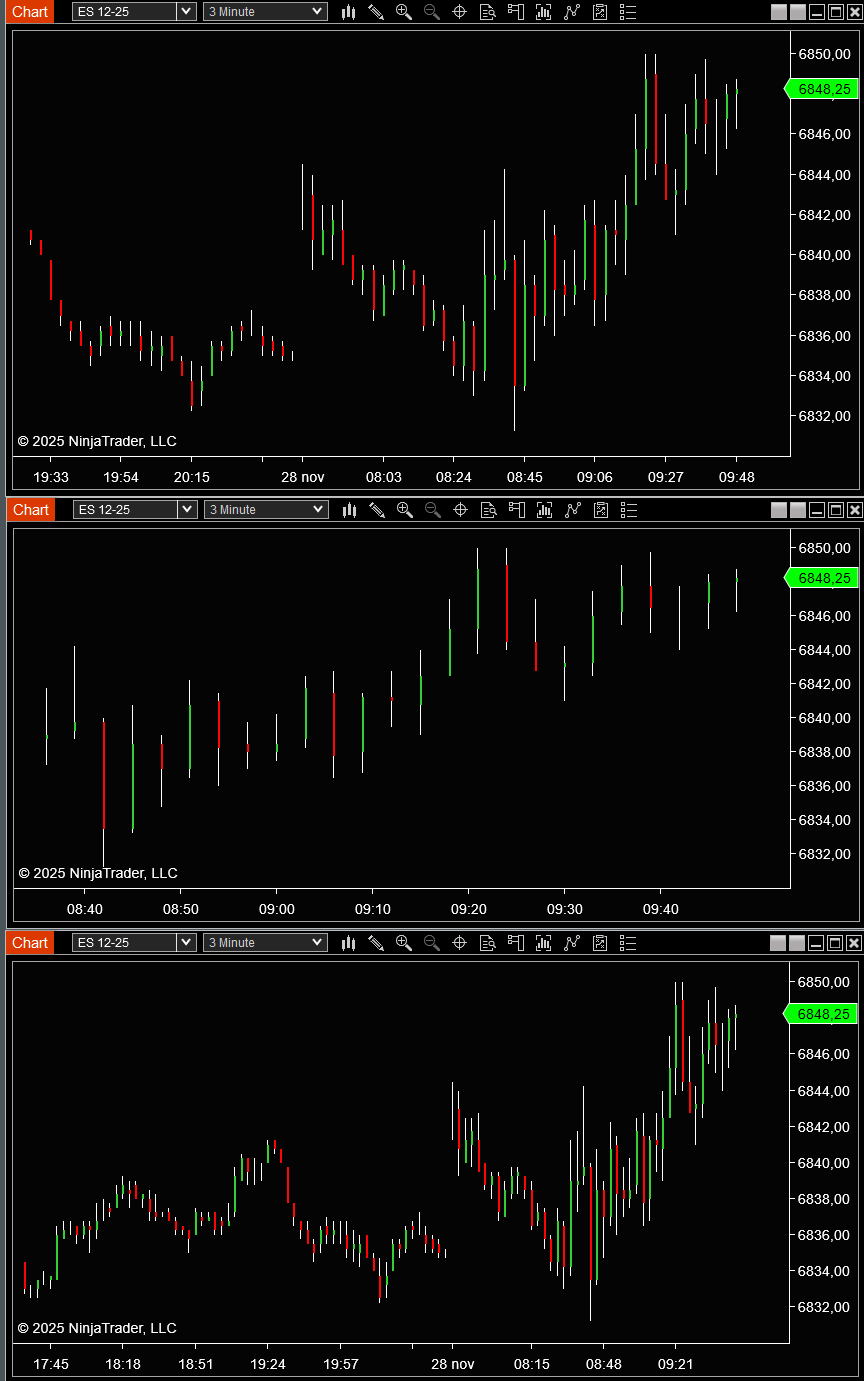Click zoom out magnifier in middle chart
Screen dimensions: 864x1381
432,510
